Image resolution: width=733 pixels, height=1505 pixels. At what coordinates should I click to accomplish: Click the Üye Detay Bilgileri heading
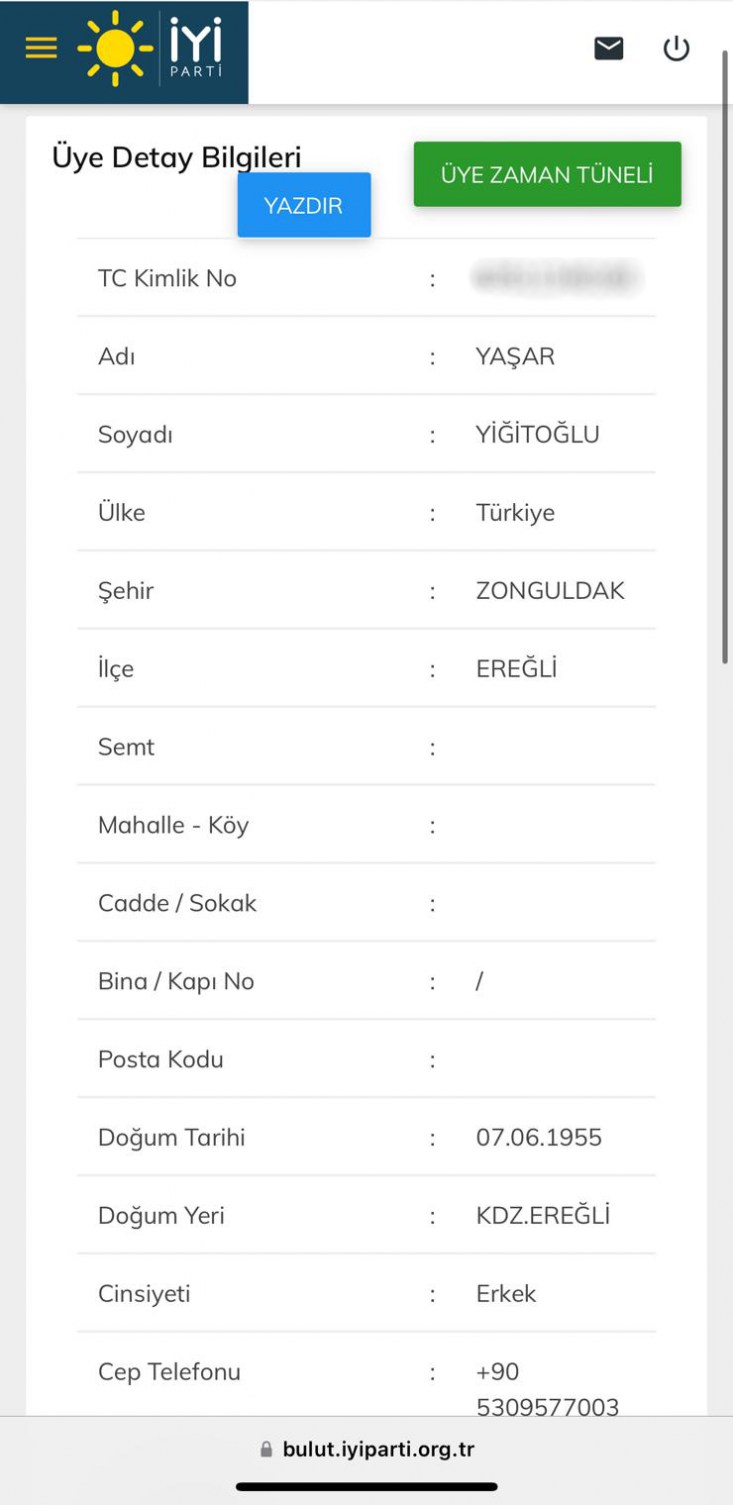click(x=176, y=157)
